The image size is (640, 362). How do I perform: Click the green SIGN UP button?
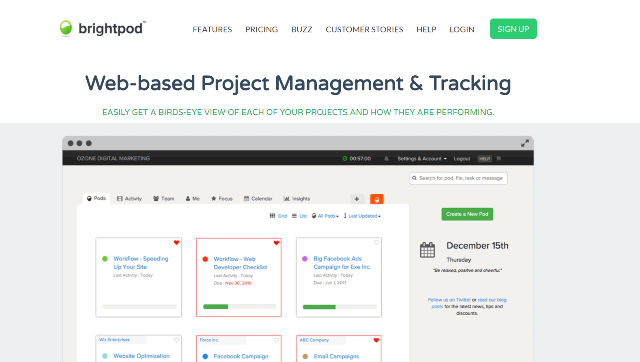[513, 29]
